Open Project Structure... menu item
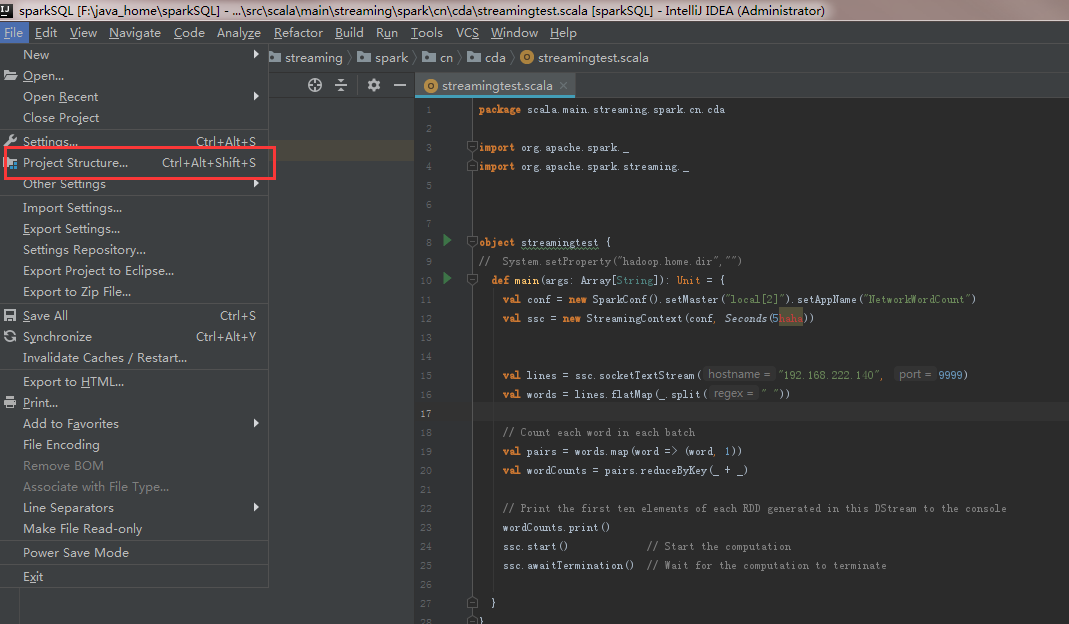The width and height of the screenshot is (1069, 624). point(134,163)
